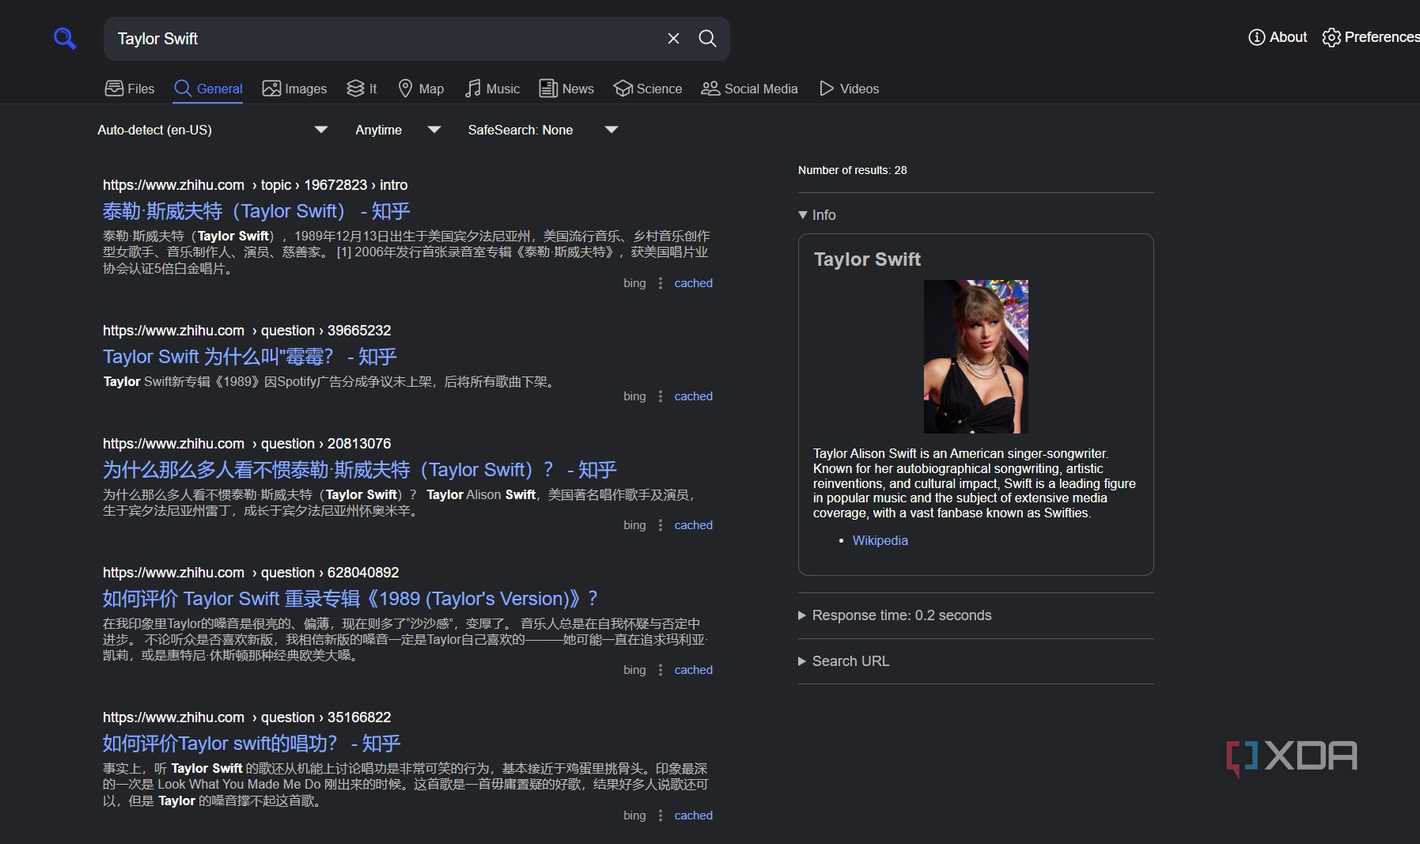This screenshot has height=844, width=1420.
Task: Open the Videos category tab
Action: tap(849, 88)
